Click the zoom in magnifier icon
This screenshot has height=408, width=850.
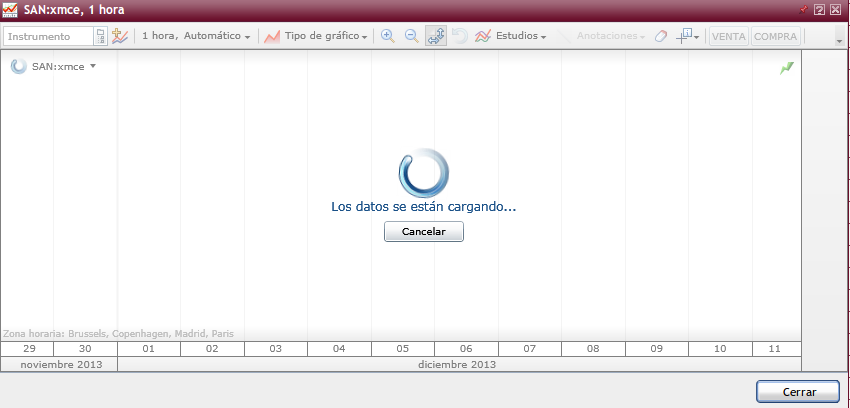tap(388, 36)
